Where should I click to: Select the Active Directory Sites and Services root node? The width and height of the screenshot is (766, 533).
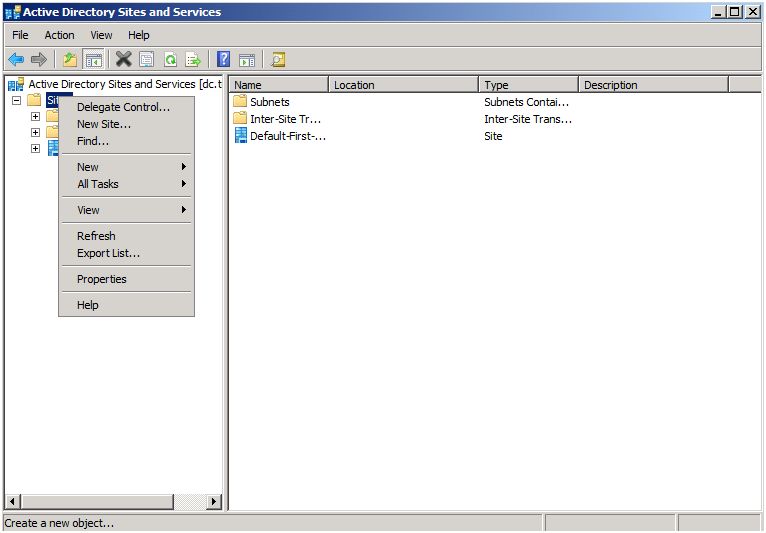[x=125, y=84]
